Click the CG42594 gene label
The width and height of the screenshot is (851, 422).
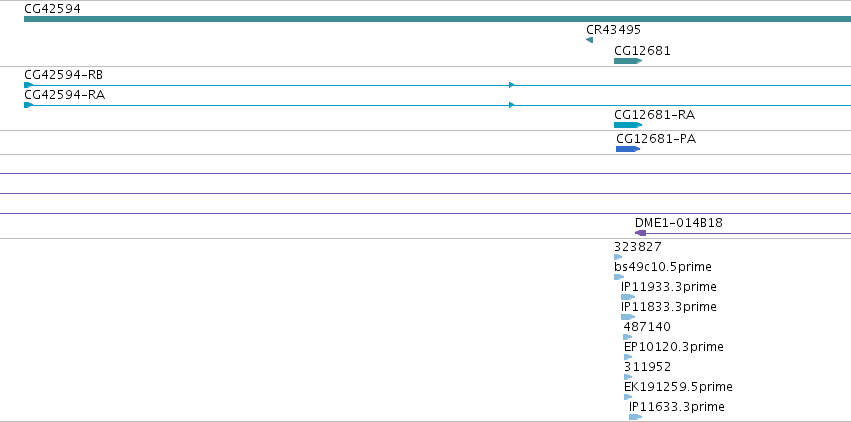click(52, 8)
